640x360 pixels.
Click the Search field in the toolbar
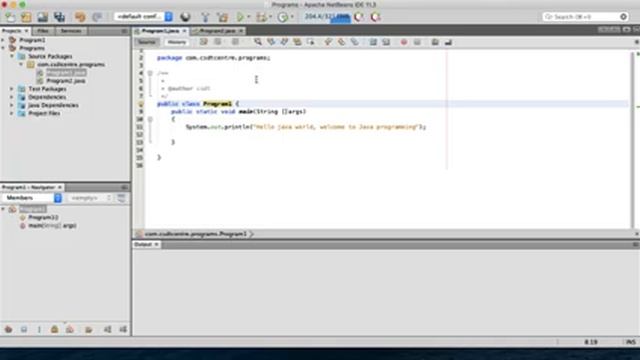(x=585, y=17)
